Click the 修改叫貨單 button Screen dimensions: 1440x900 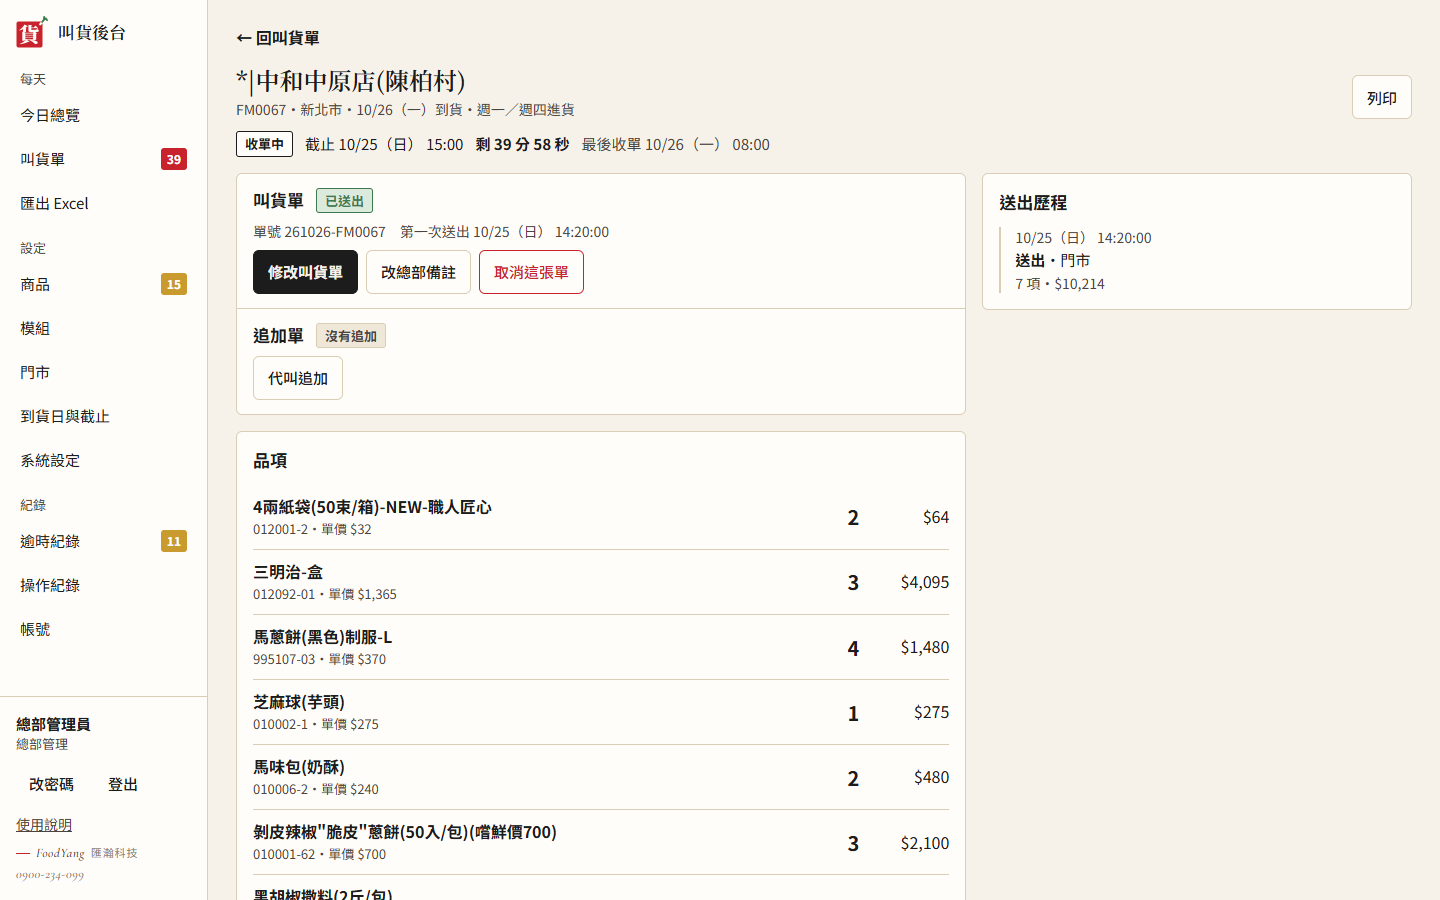coord(305,272)
